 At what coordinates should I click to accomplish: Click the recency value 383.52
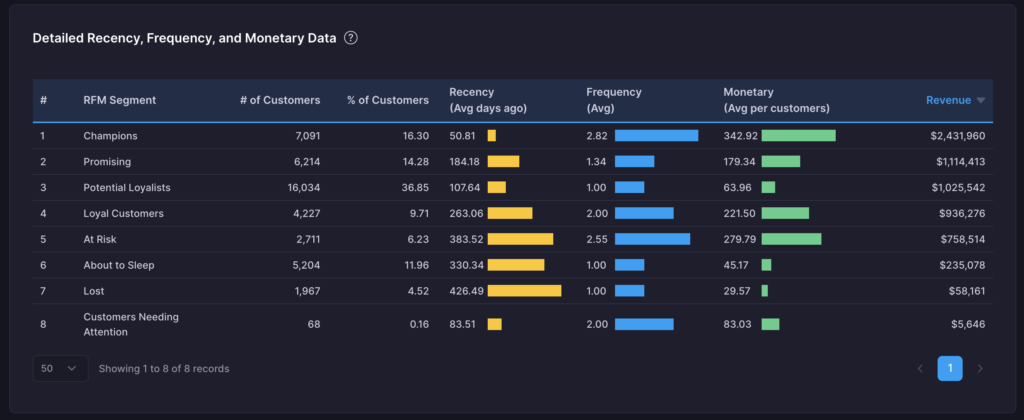[x=466, y=239]
